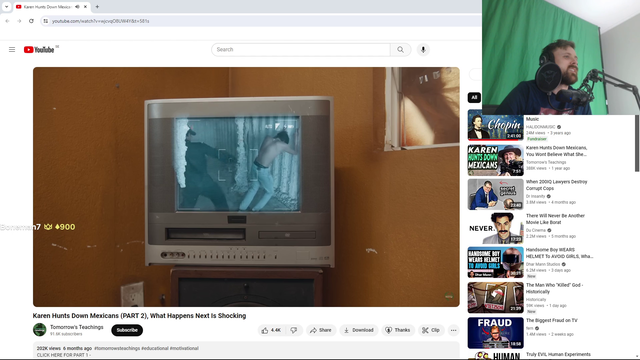640x360 pixels.
Task: Open the Dhar Mann Studios channel name
Action: point(543,264)
